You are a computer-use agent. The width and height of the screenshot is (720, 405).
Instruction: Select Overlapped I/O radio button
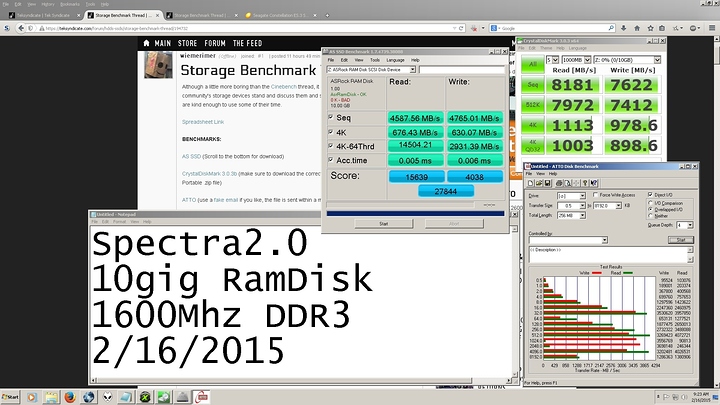[x=650, y=209]
